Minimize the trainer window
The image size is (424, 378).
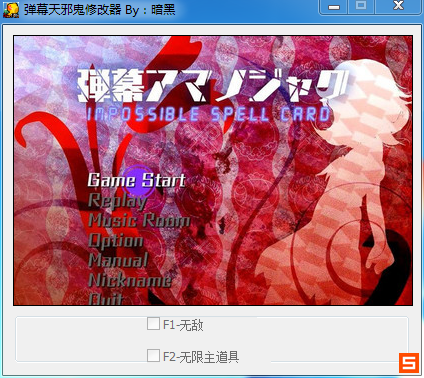pyautogui.click(x=334, y=6)
